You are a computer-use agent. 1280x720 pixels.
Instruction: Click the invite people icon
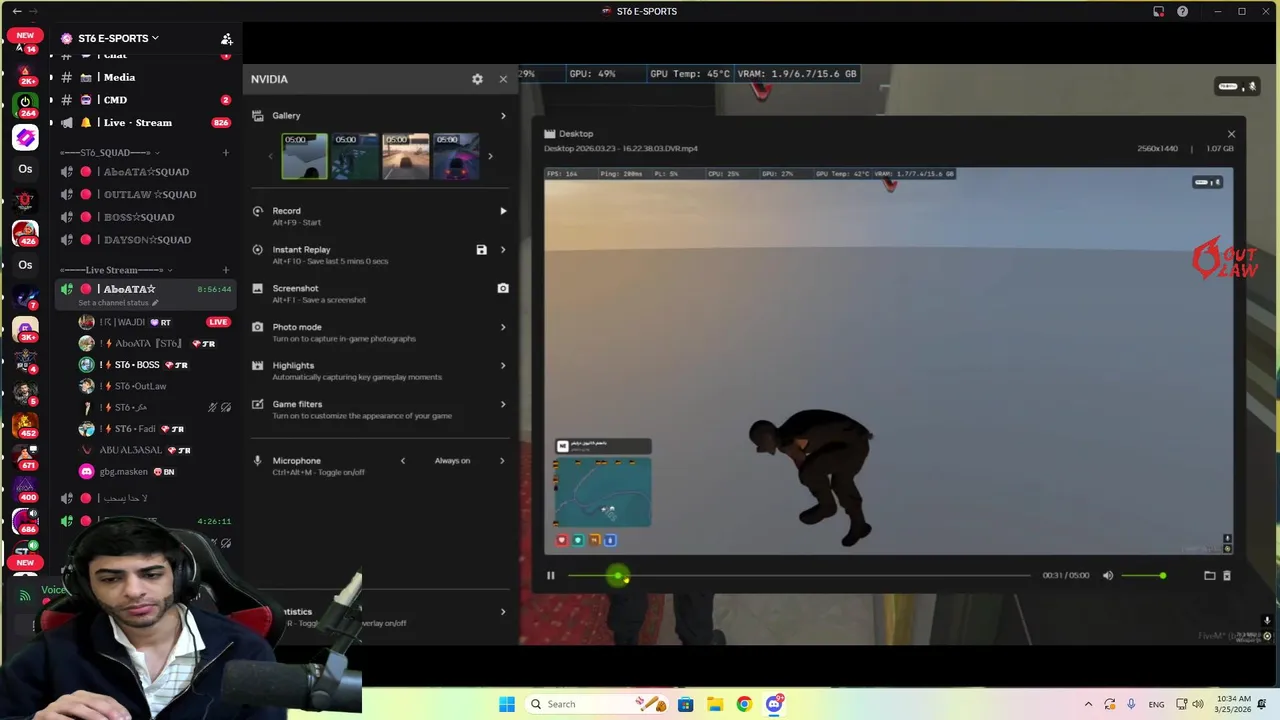227,39
